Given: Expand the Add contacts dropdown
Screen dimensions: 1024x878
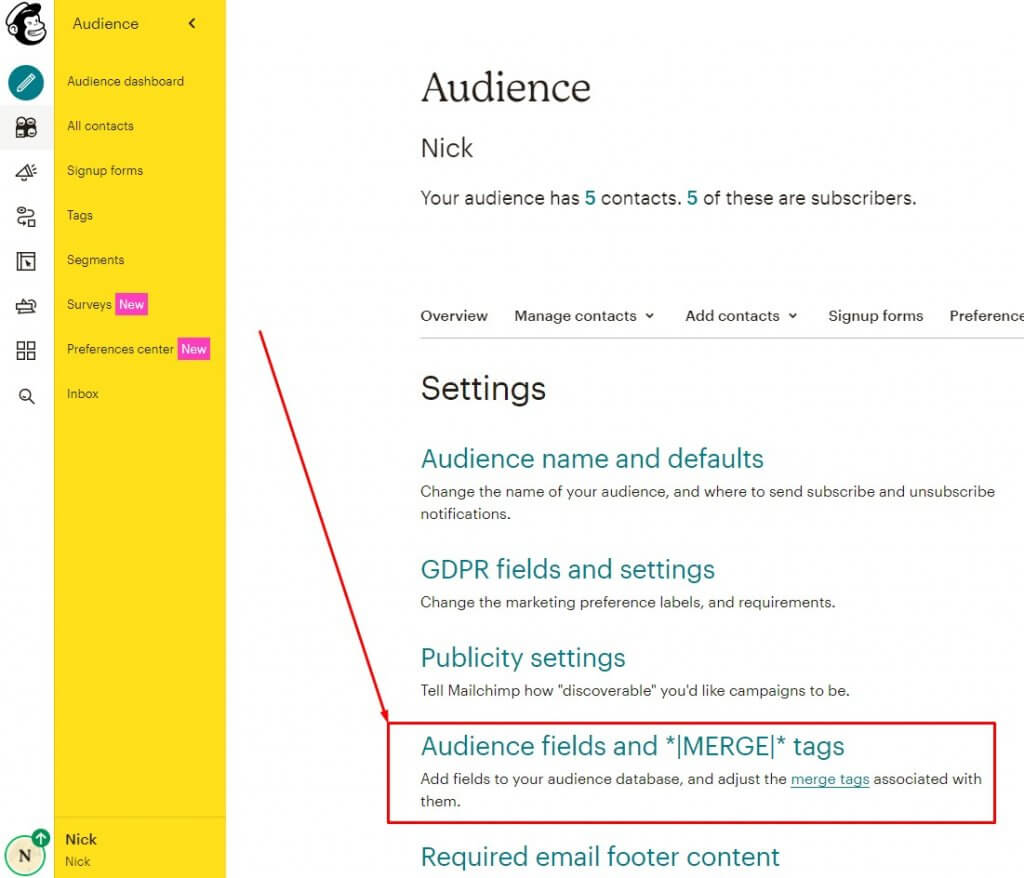Looking at the screenshot, I should click(741, 316).
